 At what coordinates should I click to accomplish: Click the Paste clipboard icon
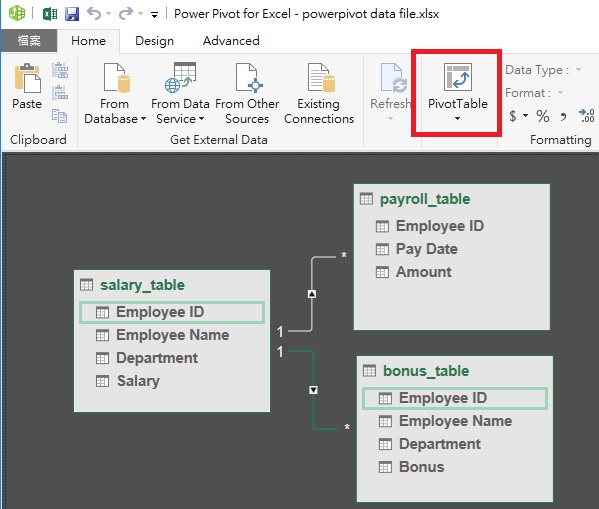27,78
